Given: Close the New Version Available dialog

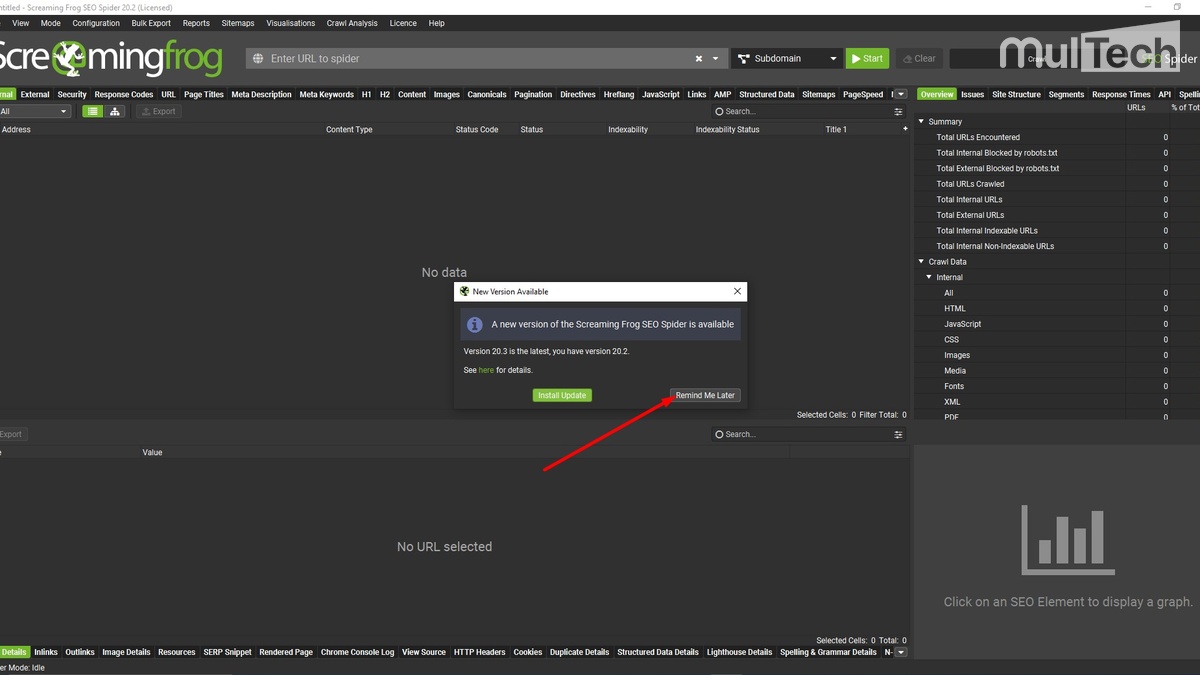Looking at the screenshot, I should pos(737,292).
